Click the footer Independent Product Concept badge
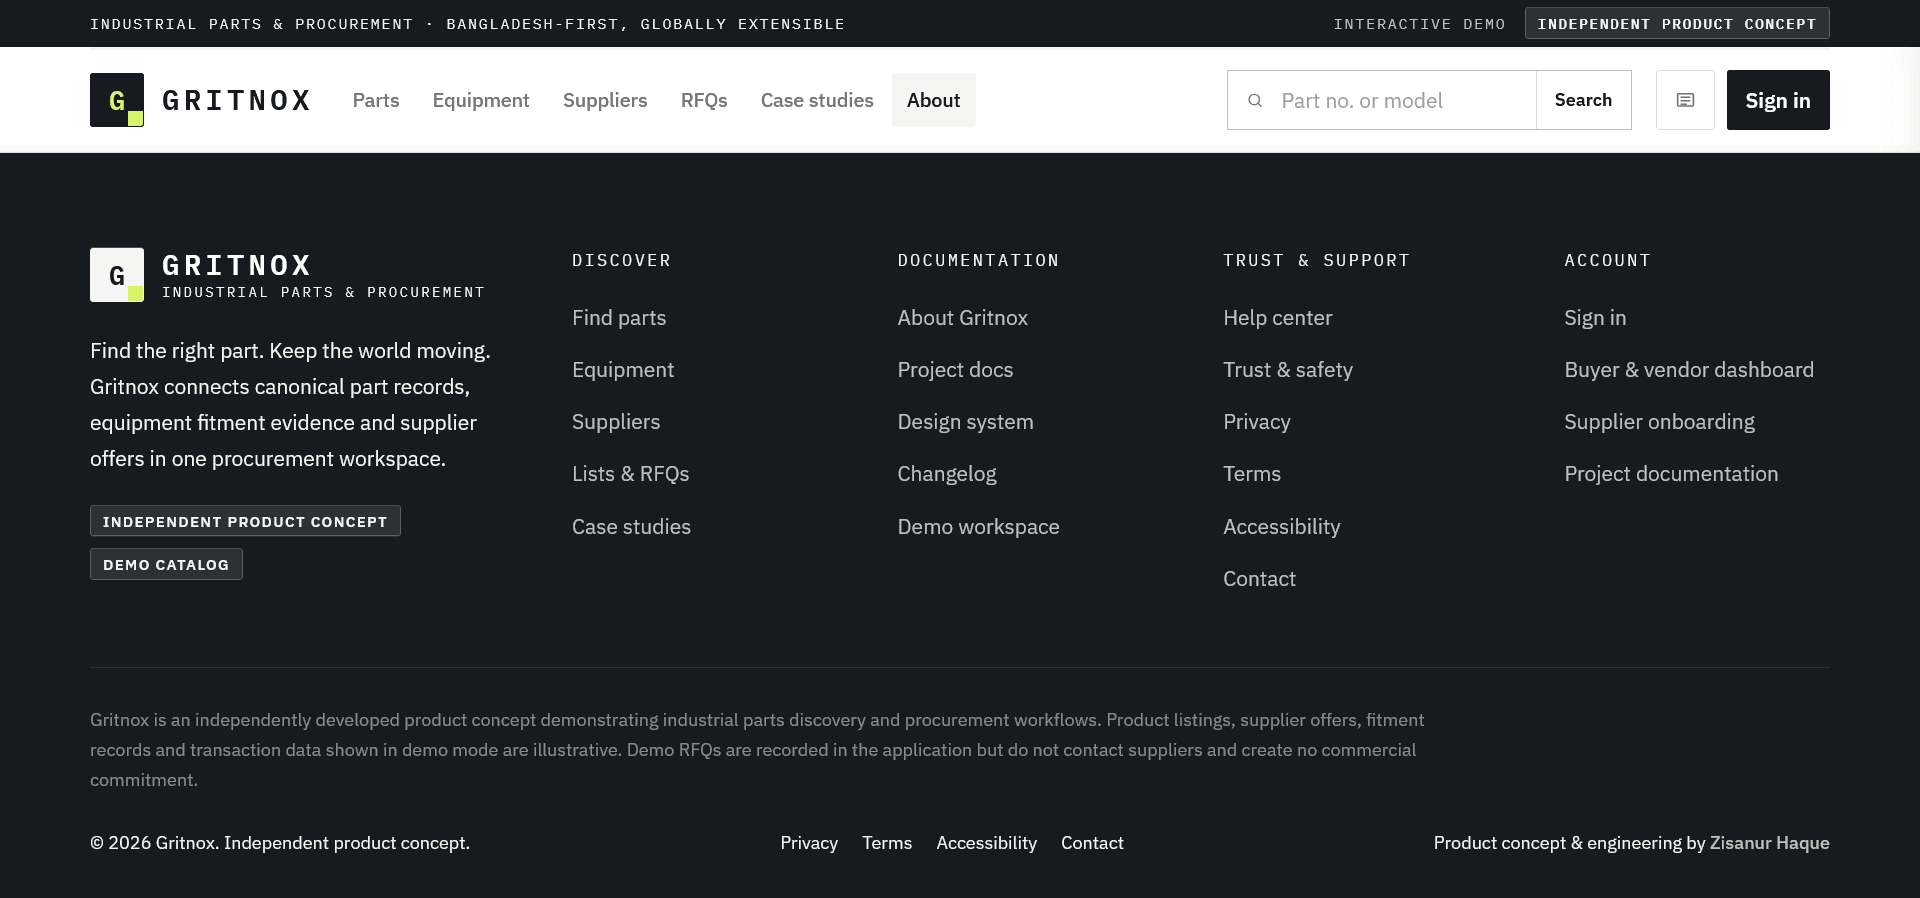The width and height of the screenshot is (1920, 898). [x=245, y=521]
